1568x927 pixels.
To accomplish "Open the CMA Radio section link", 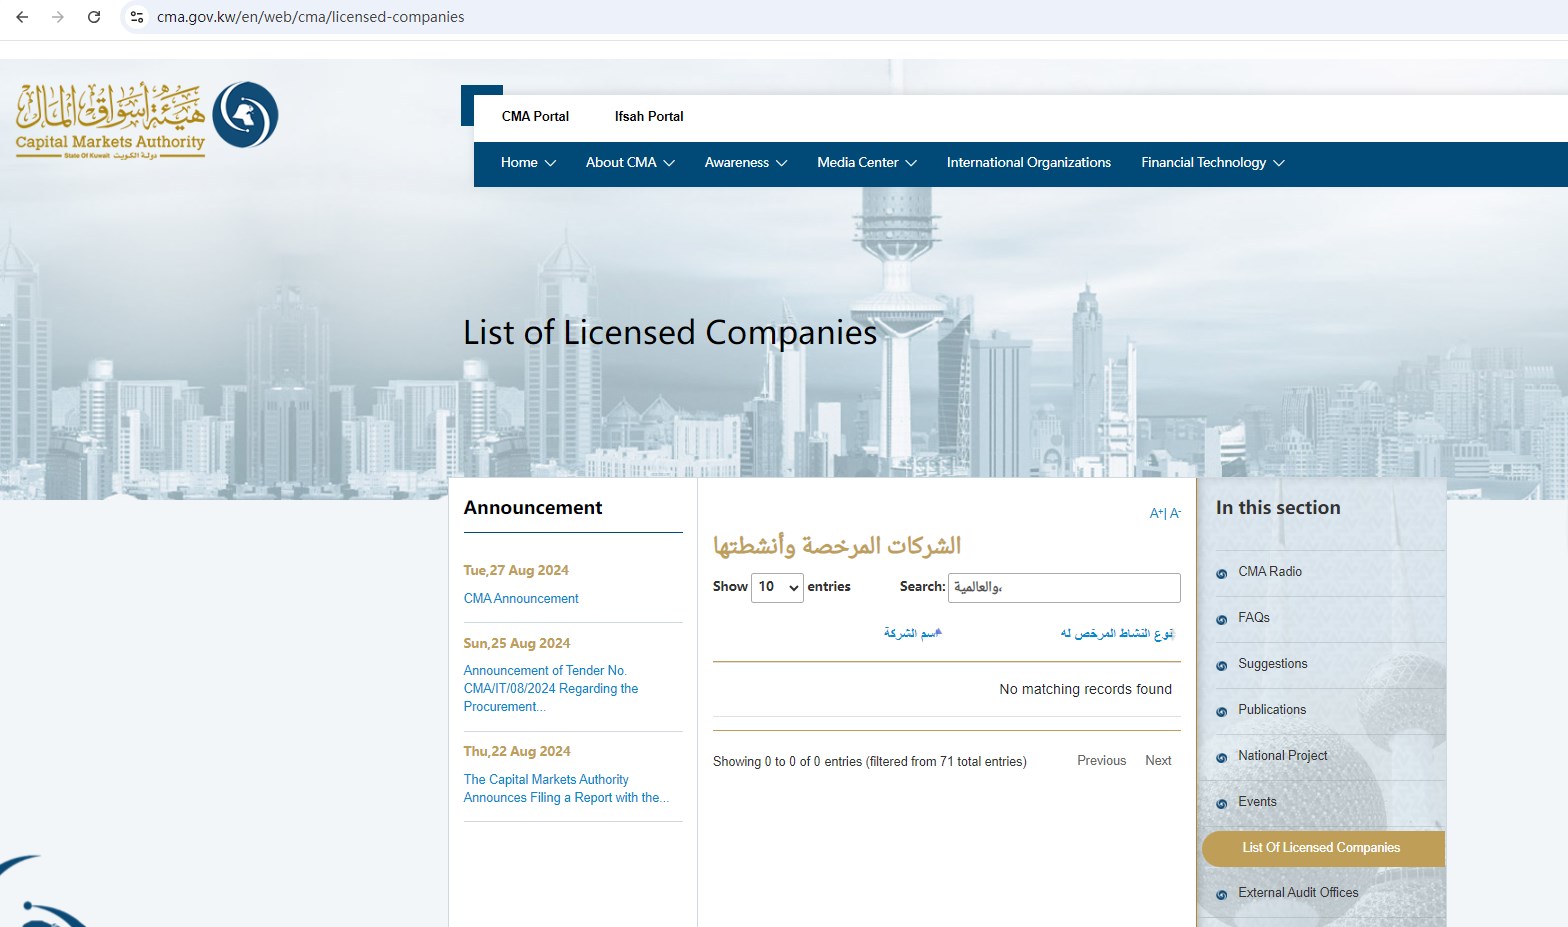I will (x=1270, y=571).
